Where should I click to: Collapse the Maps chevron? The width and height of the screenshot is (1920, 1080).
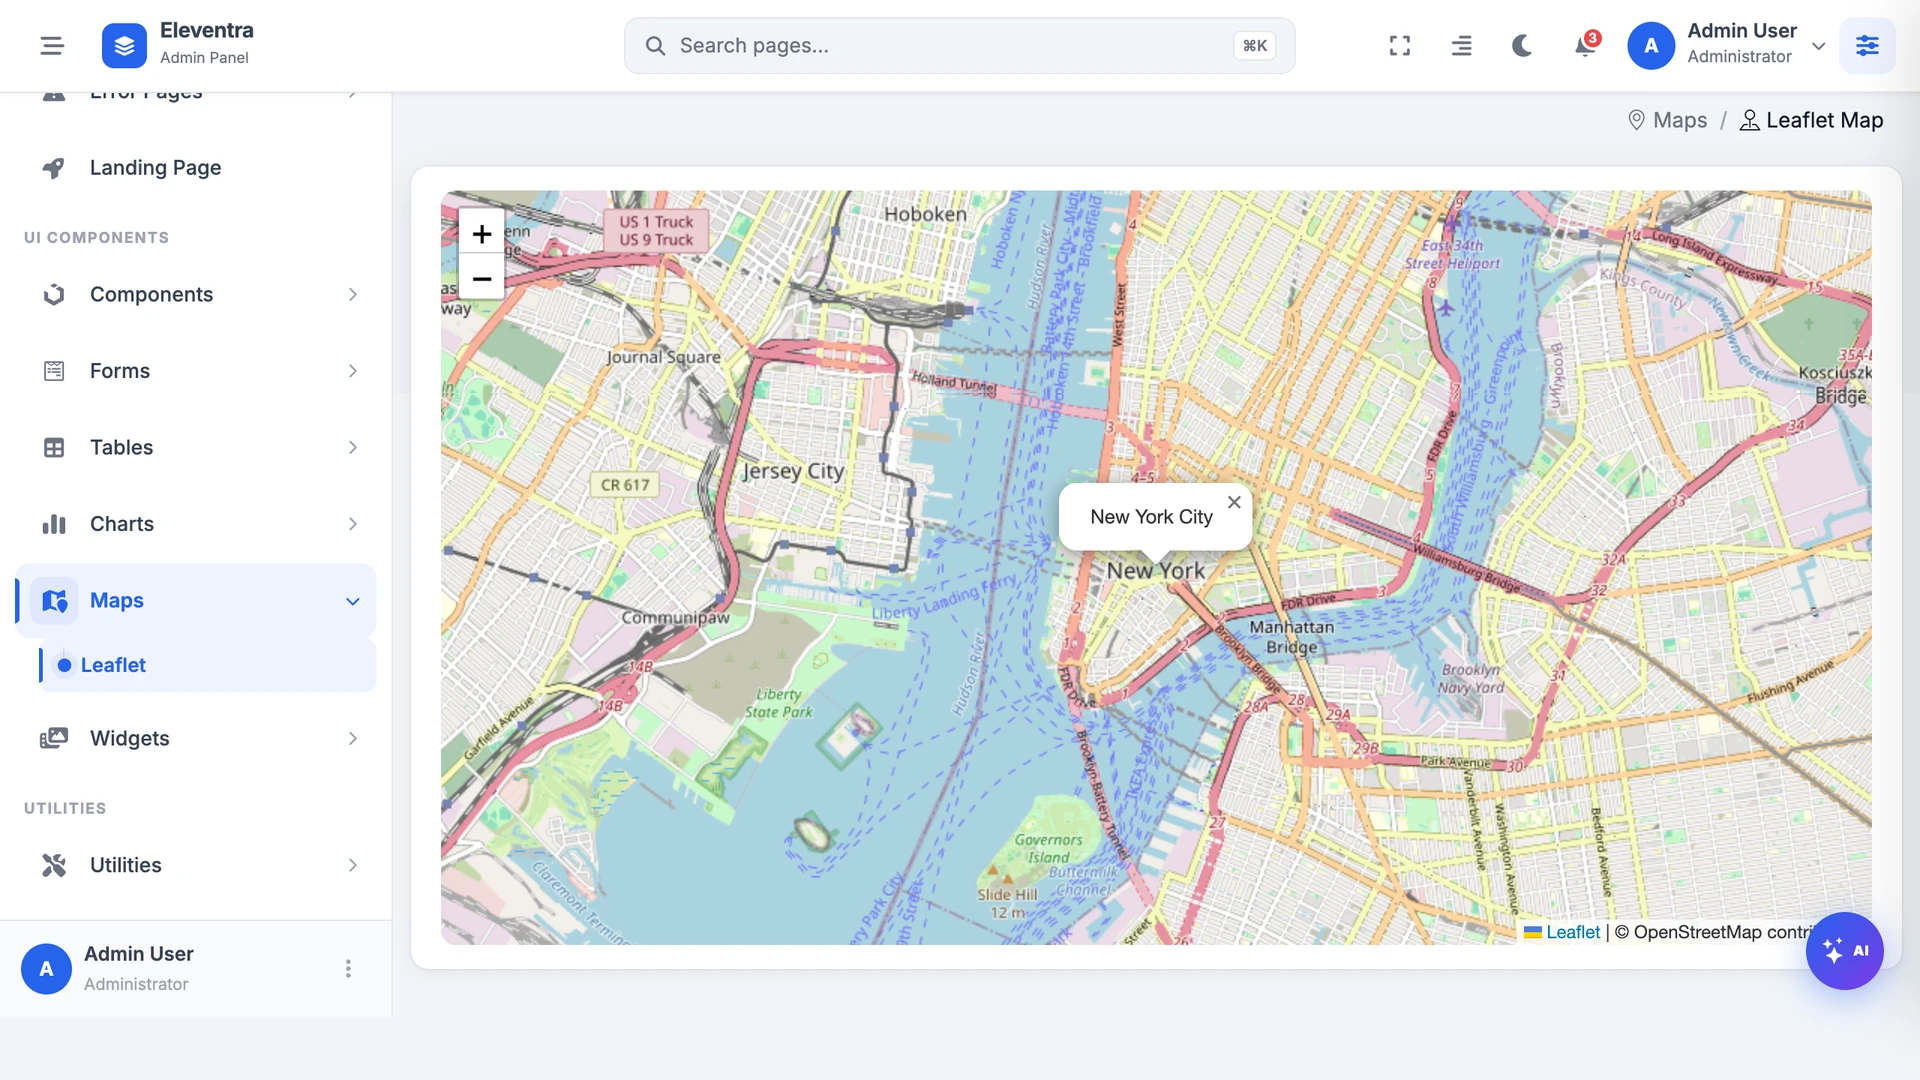pos(352,601)
